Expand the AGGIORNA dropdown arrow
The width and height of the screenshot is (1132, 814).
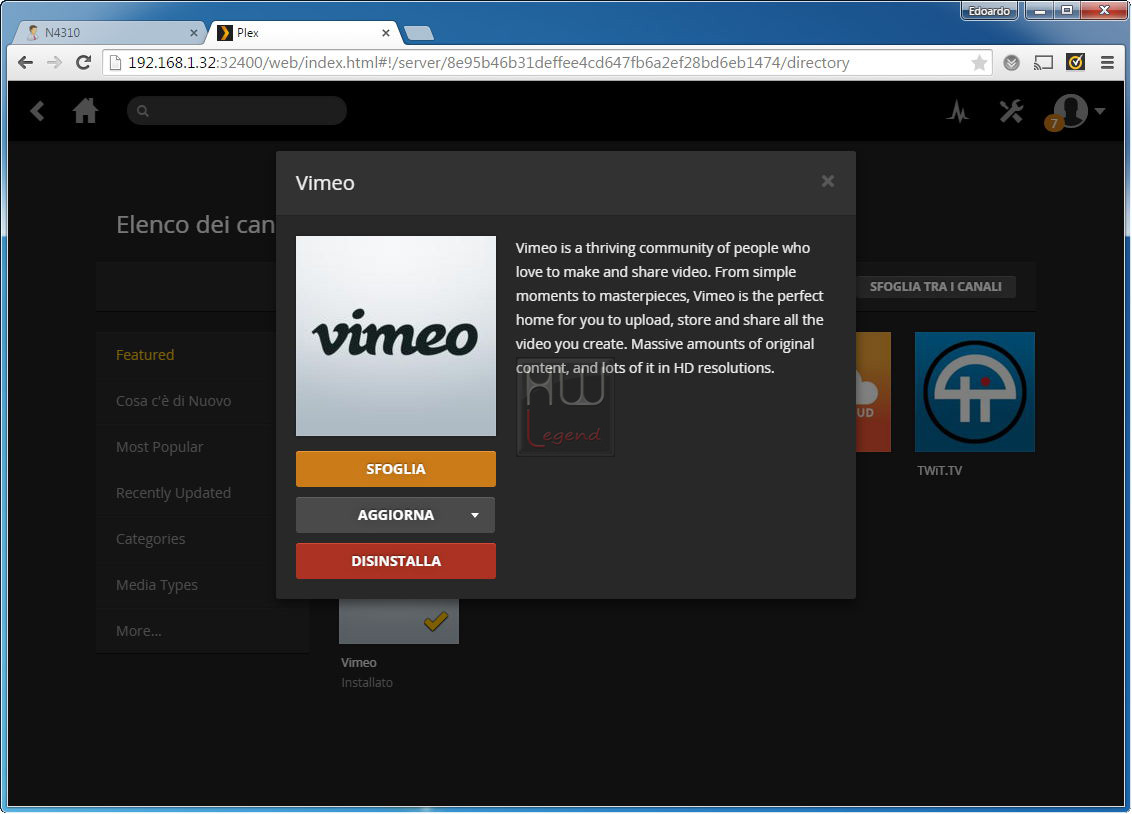pos(475,515)
